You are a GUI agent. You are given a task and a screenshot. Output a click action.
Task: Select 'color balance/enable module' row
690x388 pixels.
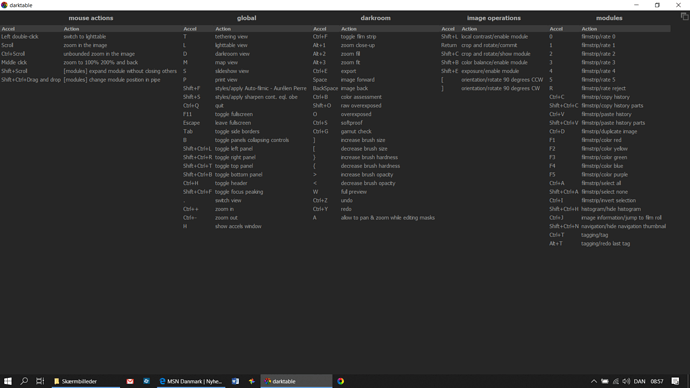click(494, 62)
